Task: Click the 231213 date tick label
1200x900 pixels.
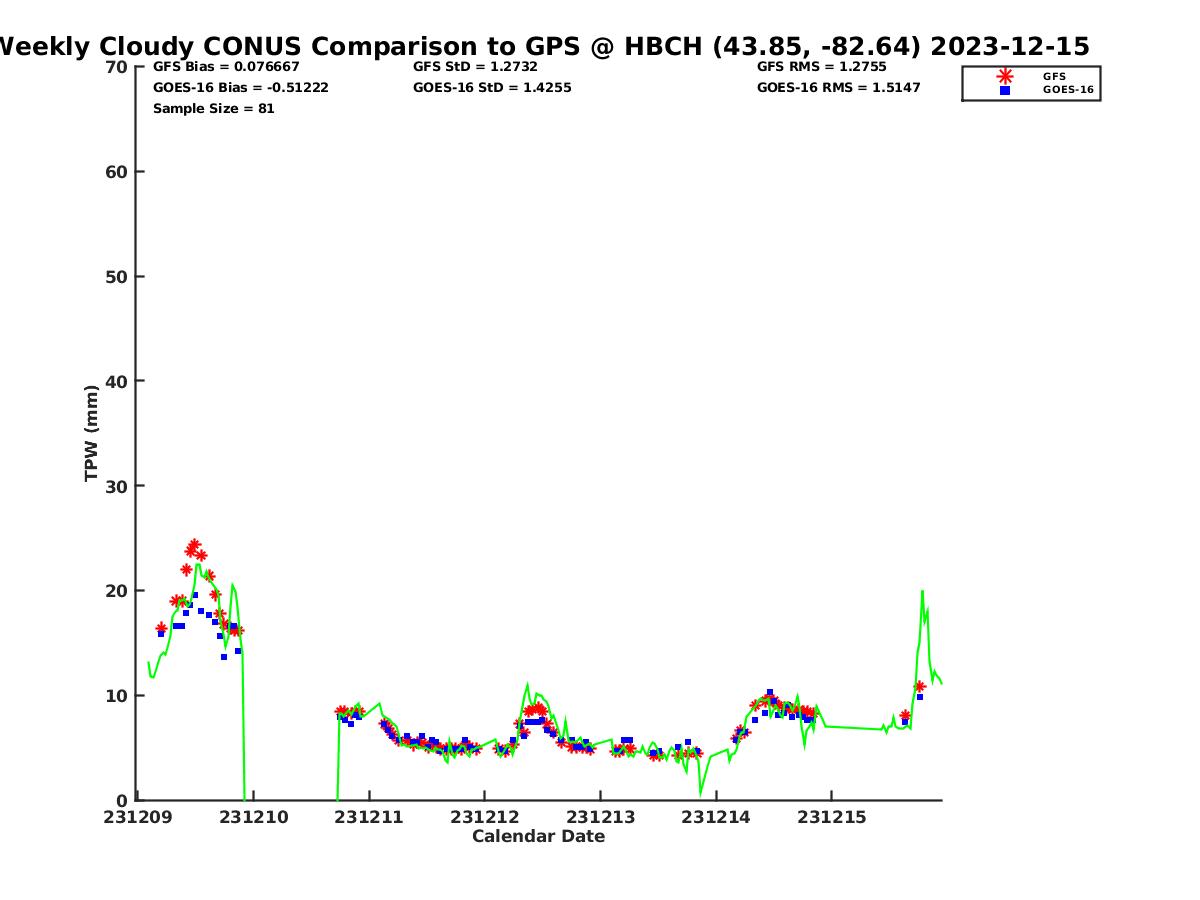Action: pyautogui.click(x=600, y=817)
